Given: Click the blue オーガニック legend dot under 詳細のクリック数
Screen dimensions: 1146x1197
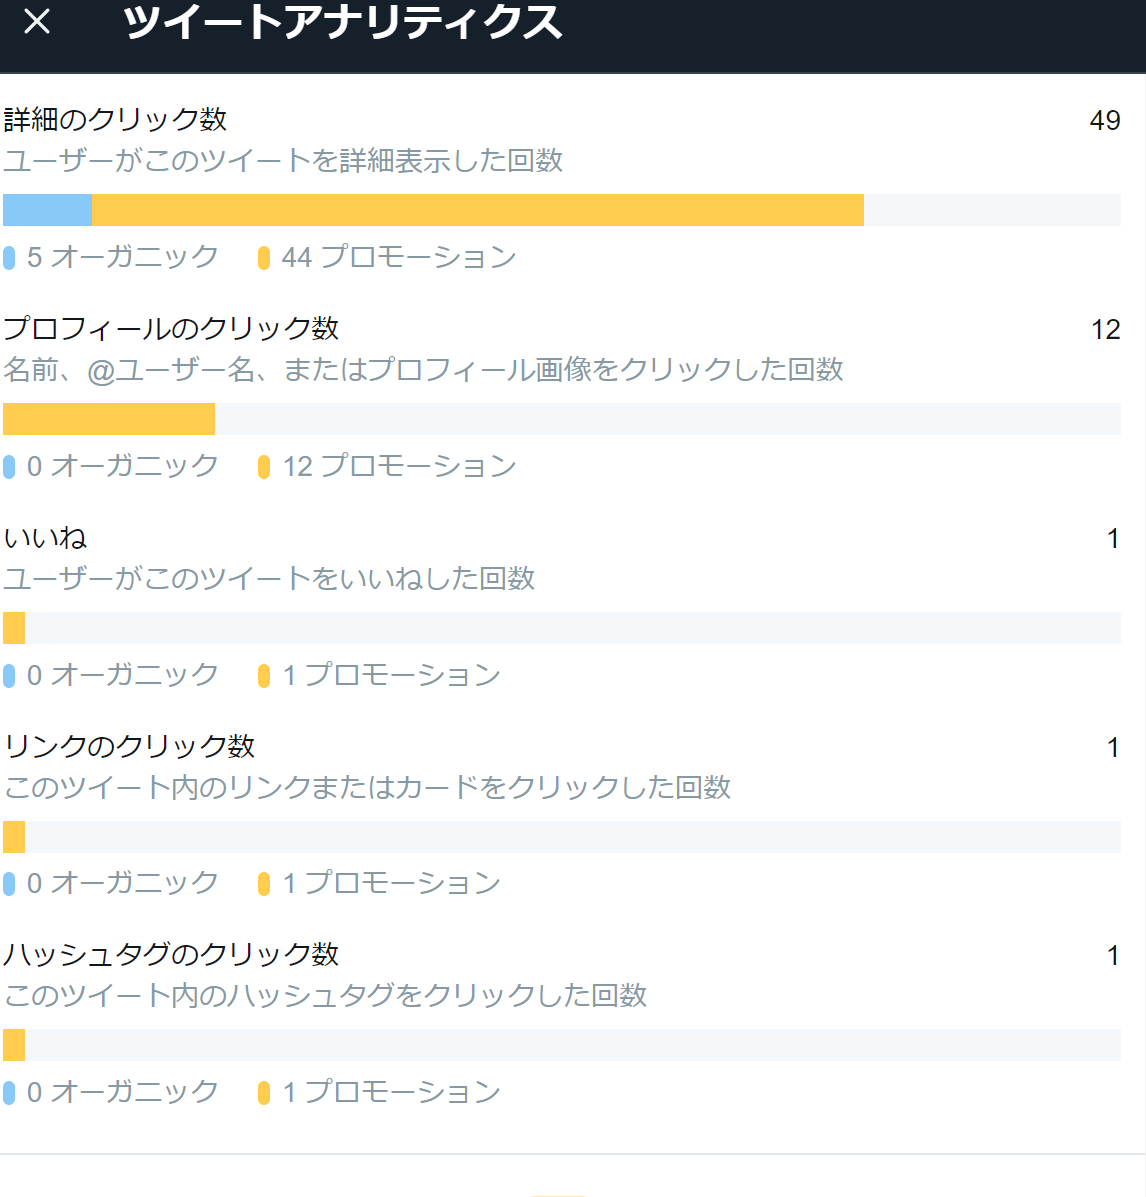Looking at the screenshot, I should point(9,258).
